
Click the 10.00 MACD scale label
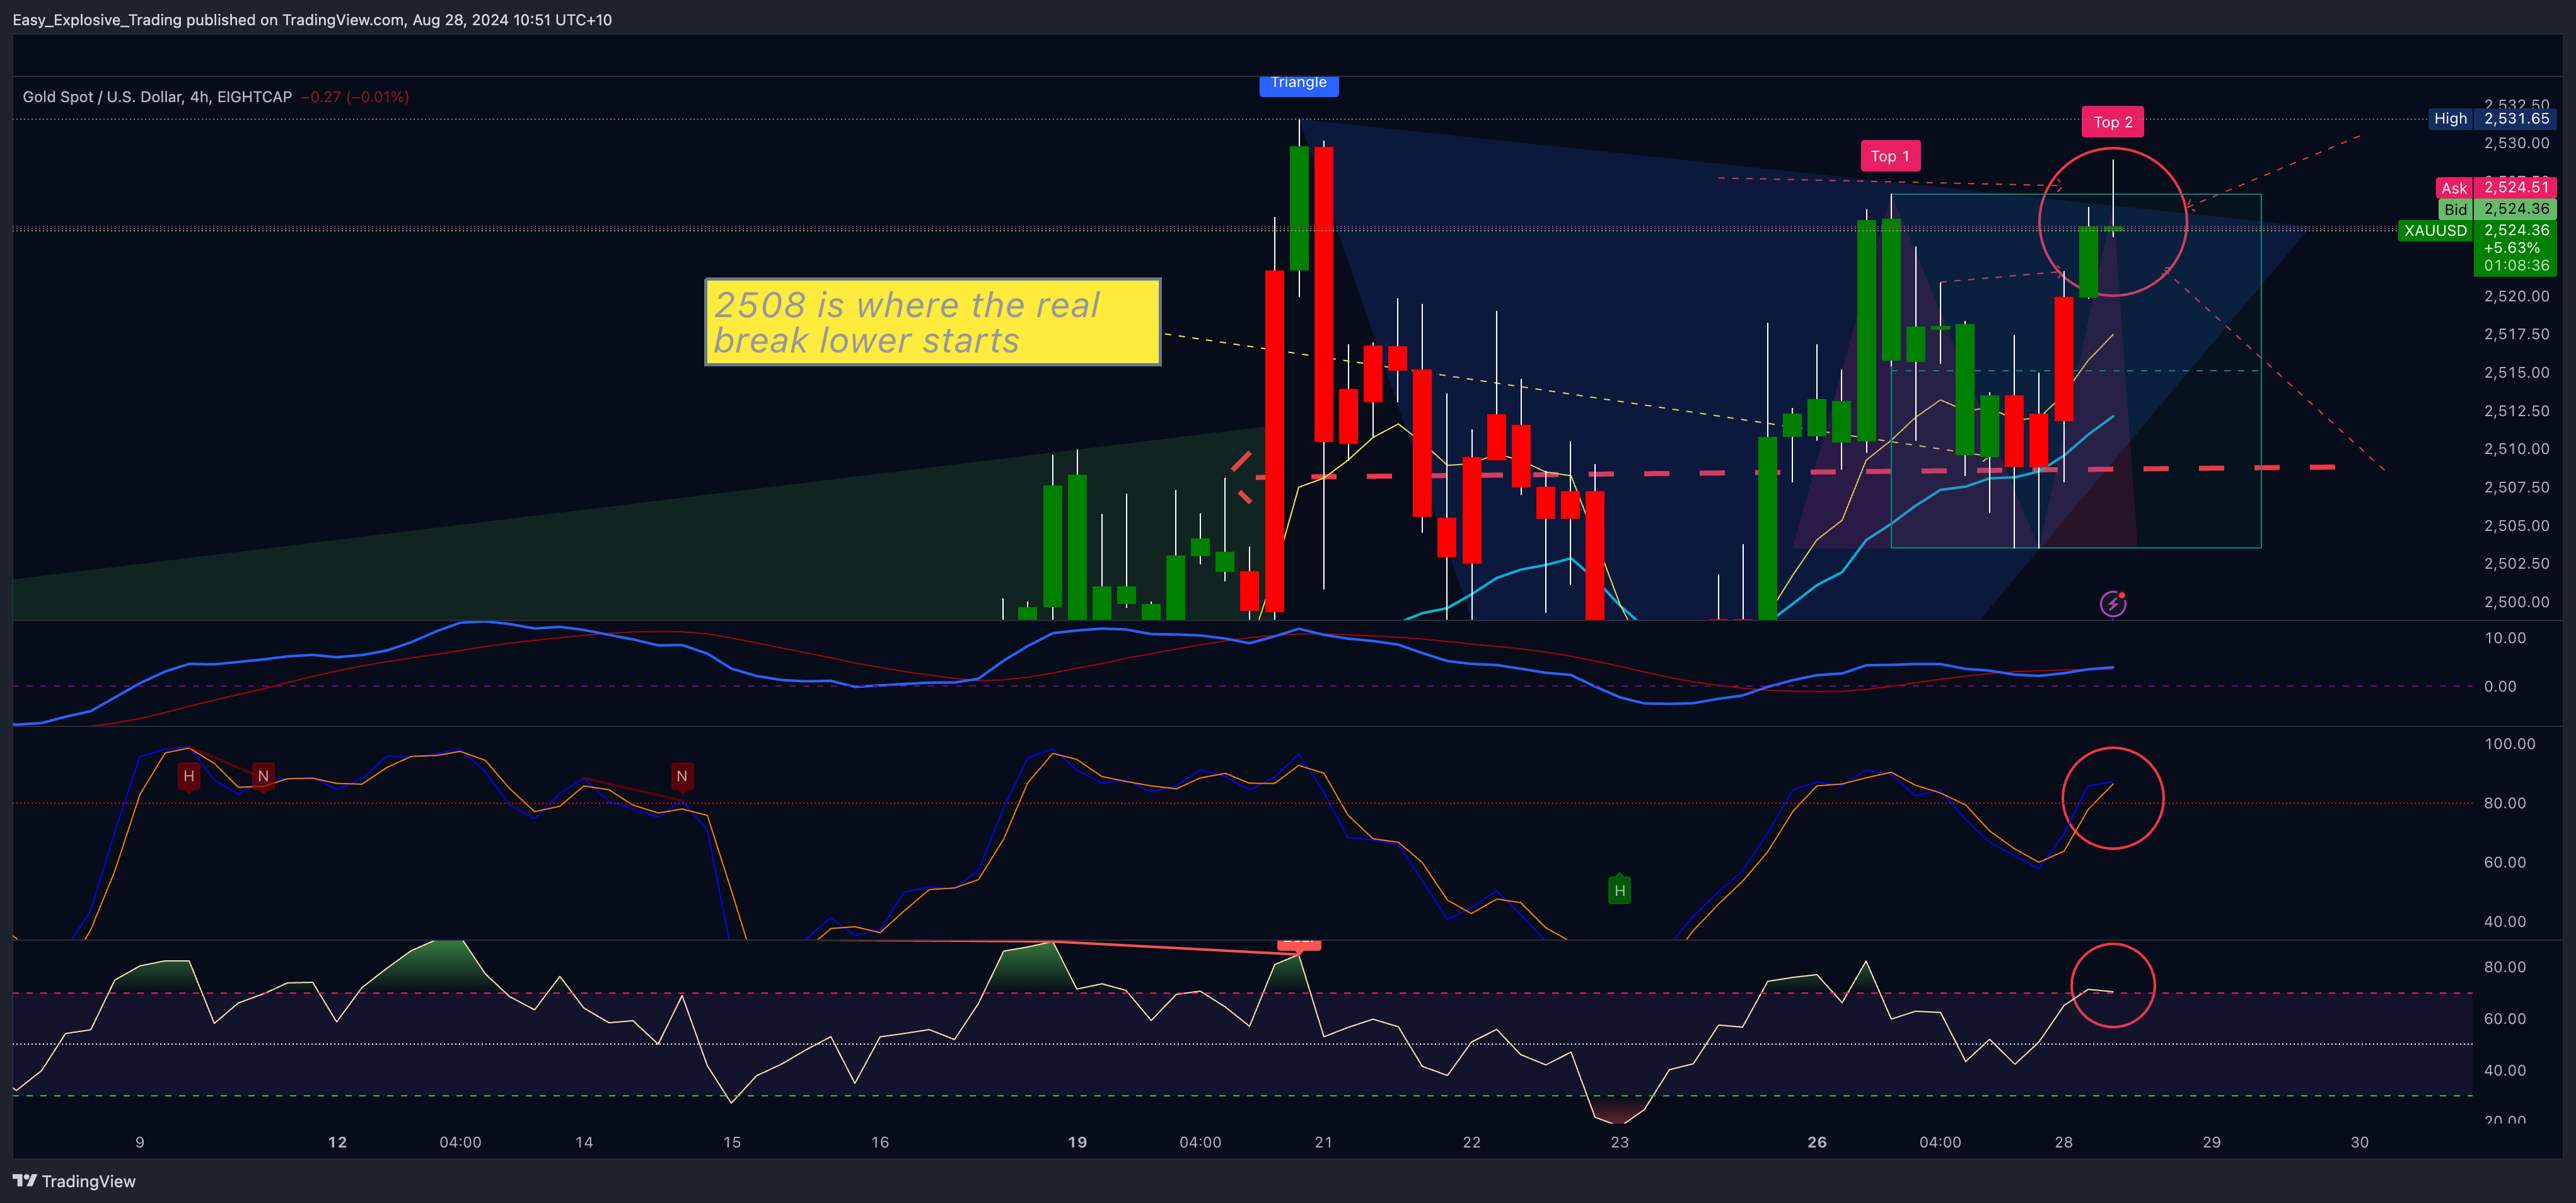coord(2505,638)
